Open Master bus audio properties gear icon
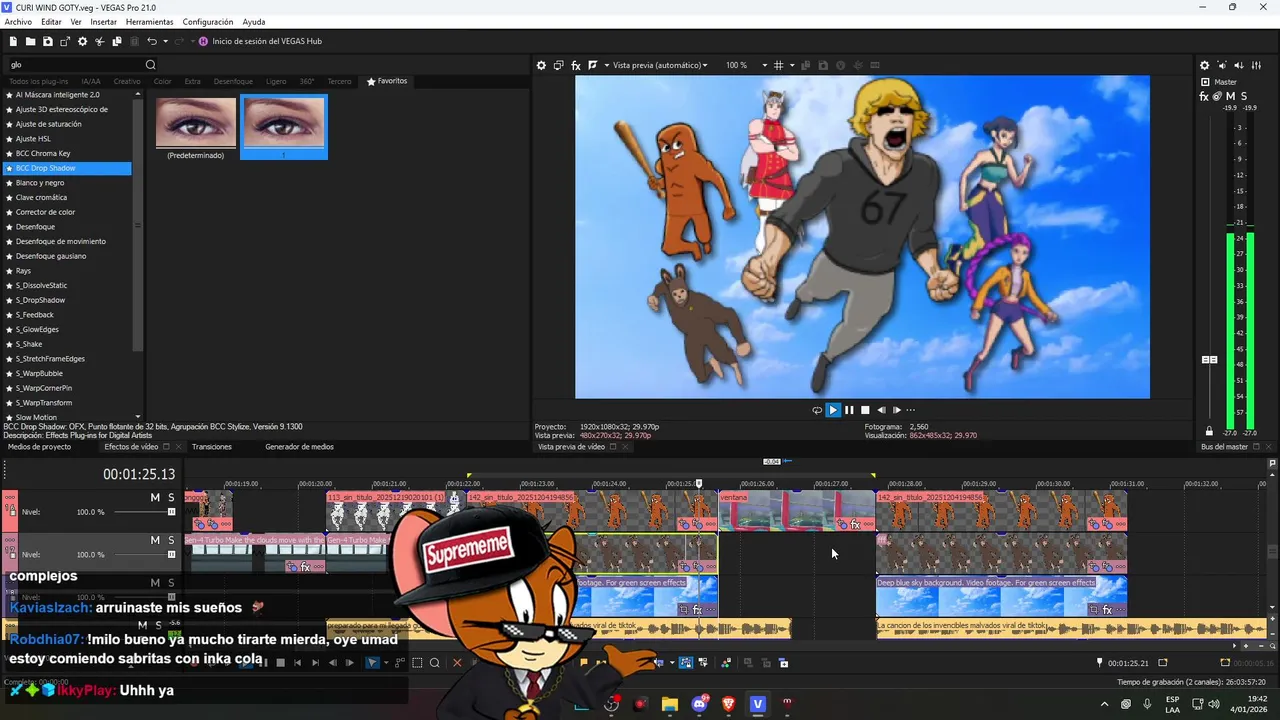1280x720 pixels. point(1204,65)
